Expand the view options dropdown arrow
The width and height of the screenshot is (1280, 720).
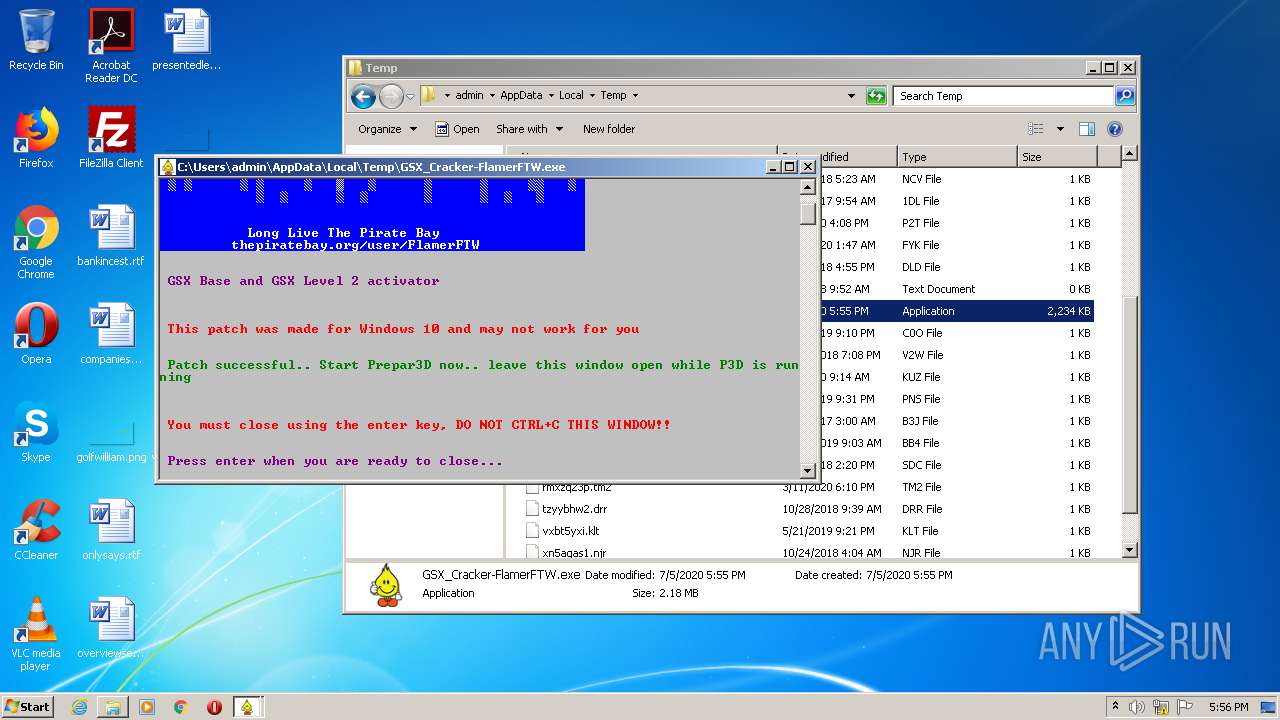(1060, 129)
